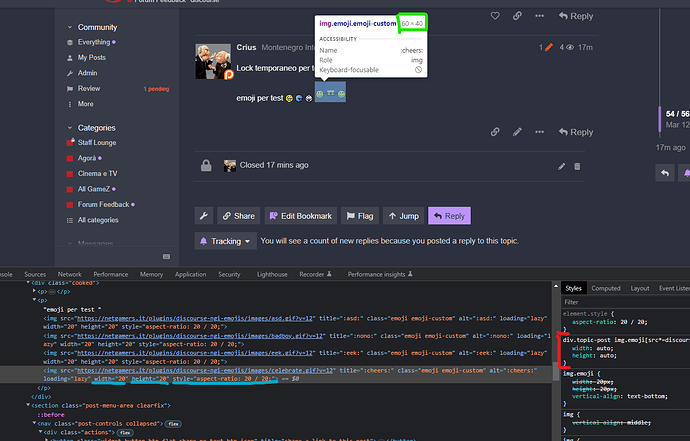Switch to DevTools Lighthouse tab
Screen dimensions: 690x441
tap(272, 274)
